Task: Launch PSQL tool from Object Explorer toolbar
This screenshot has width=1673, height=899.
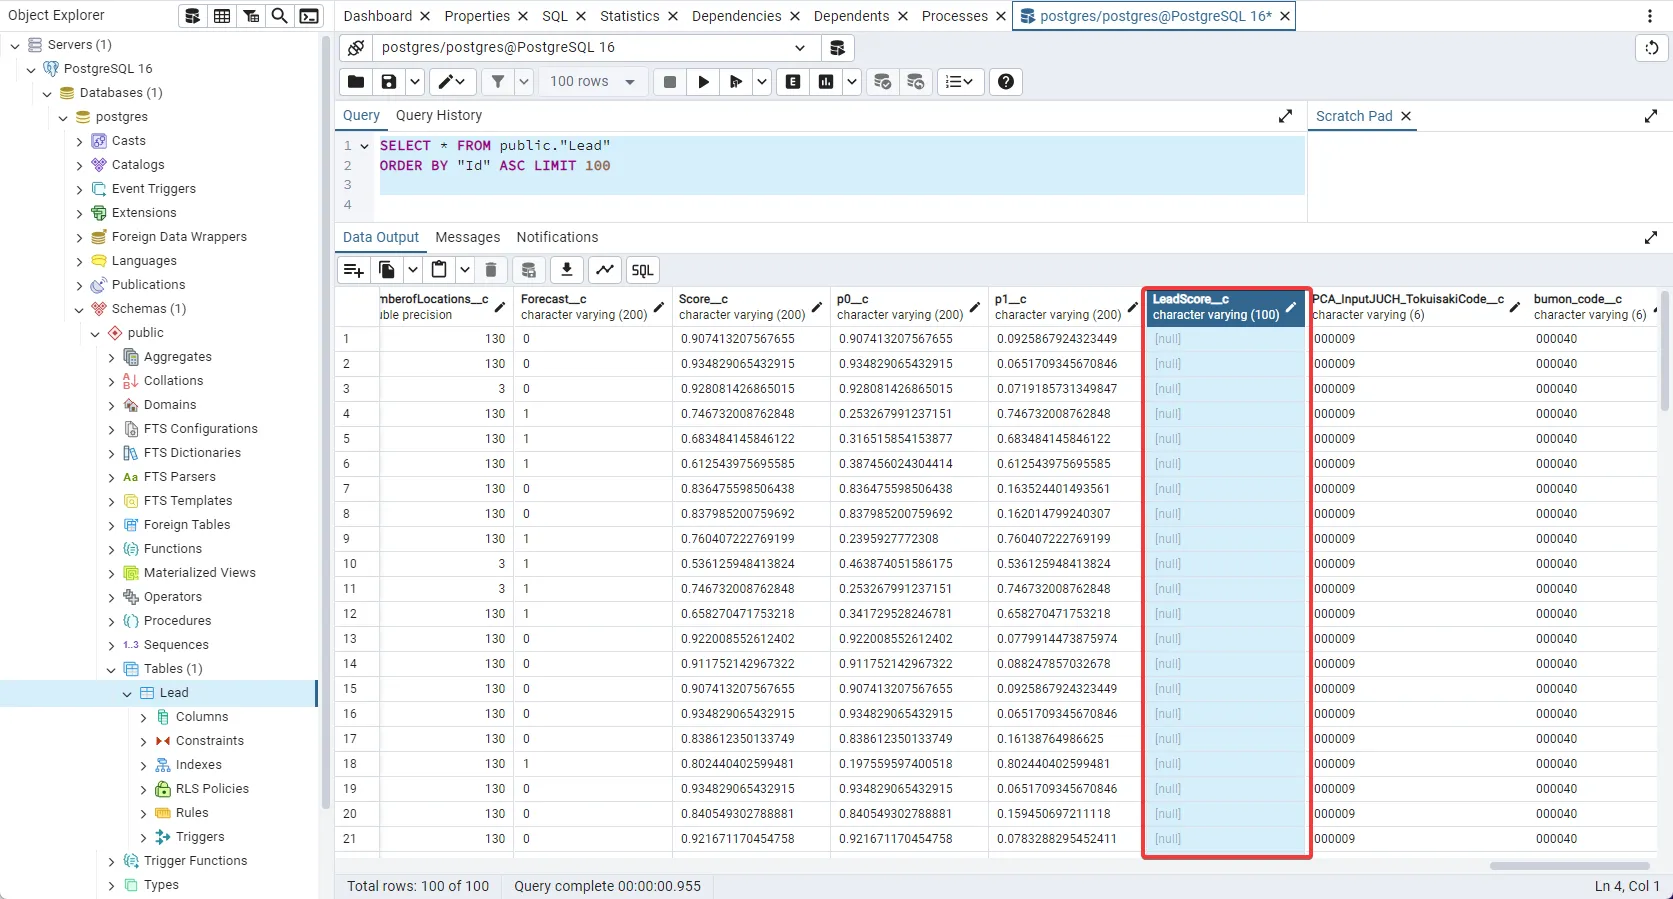Action: pyautogui.click(x=310, y=16)
